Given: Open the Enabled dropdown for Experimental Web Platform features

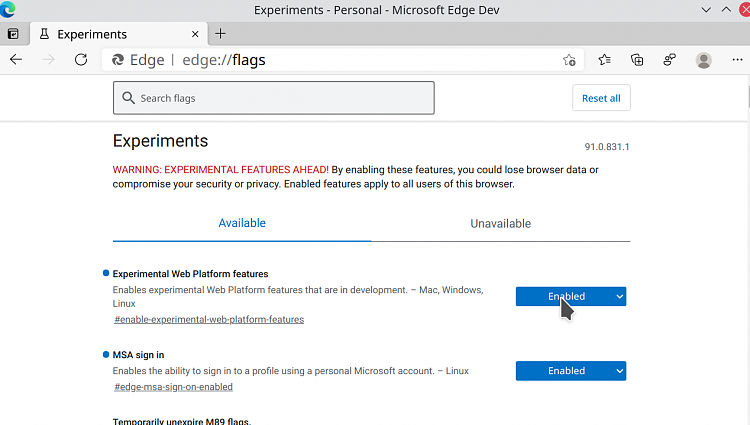Looking at the screenshot, I should click(x=571, y=296).
